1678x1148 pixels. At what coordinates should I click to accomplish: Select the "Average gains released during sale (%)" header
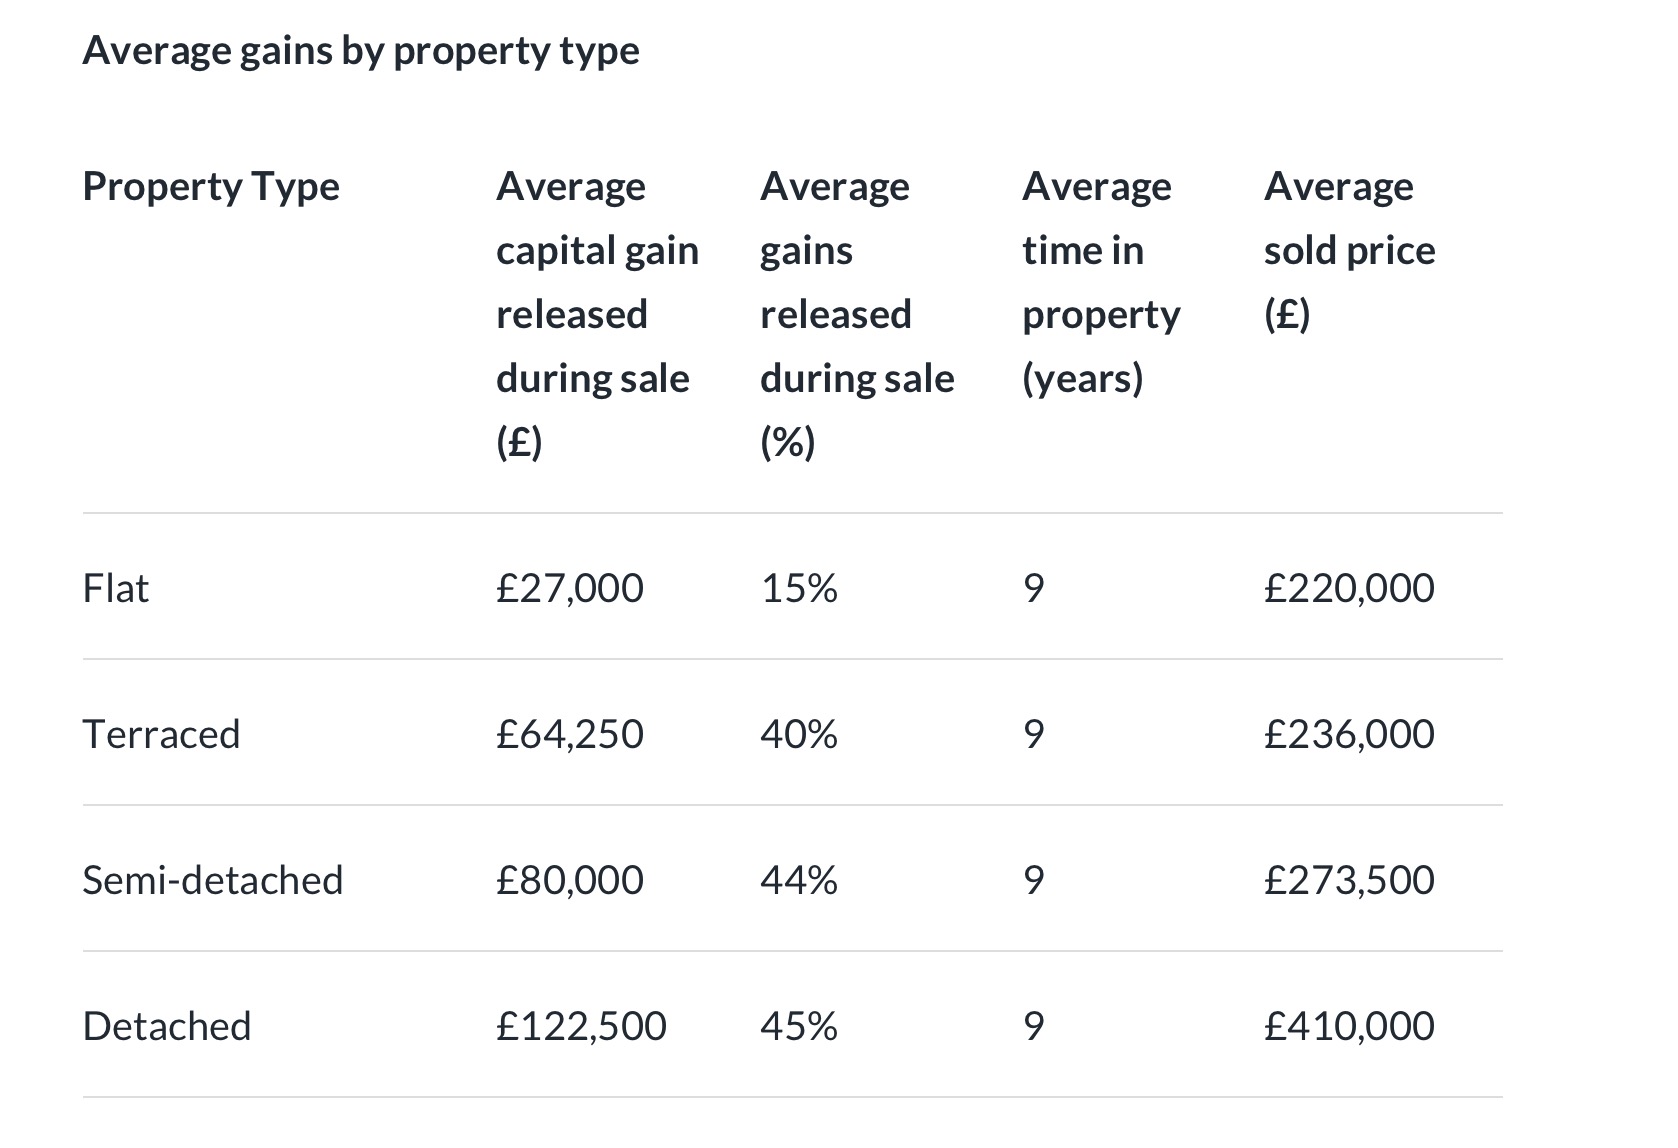click(x=856, y=313)
